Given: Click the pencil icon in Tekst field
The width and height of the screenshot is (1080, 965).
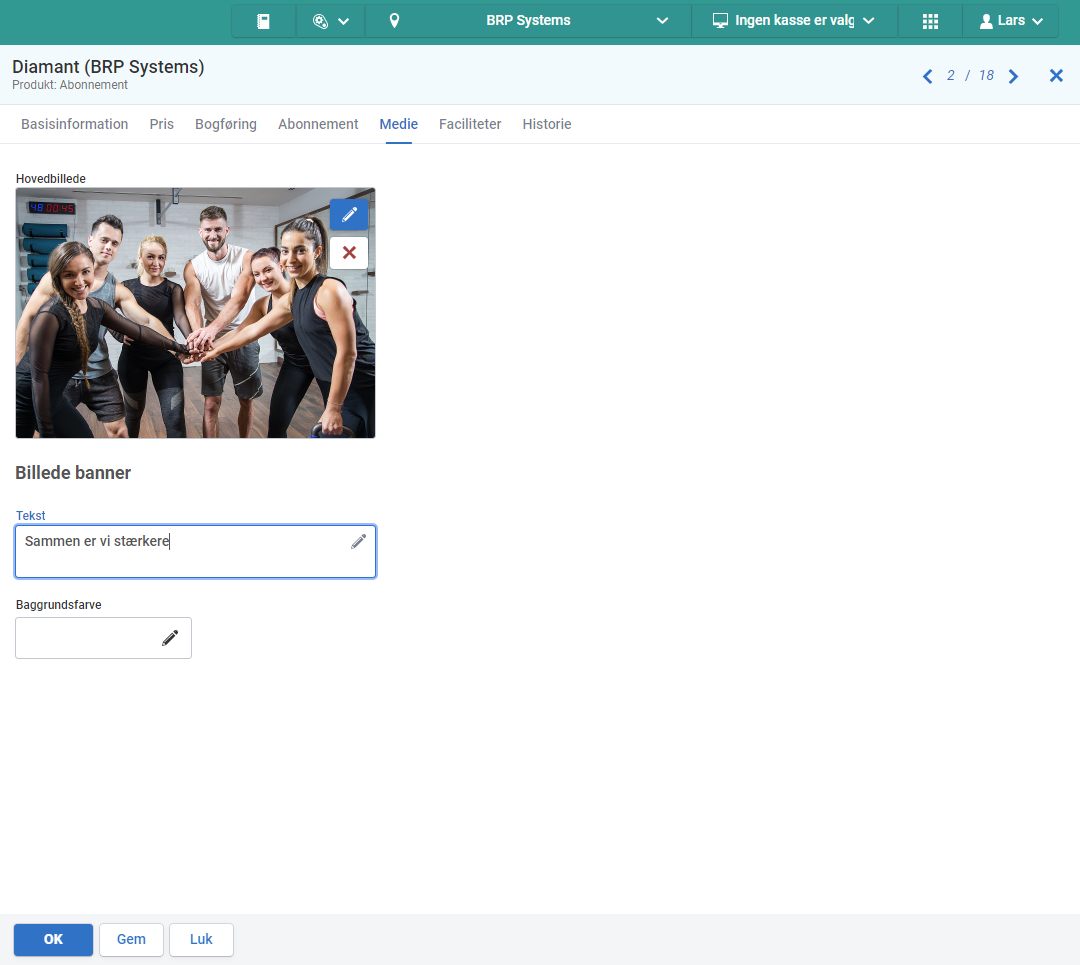Looking at the screenshot, I should tap(358, 541).
